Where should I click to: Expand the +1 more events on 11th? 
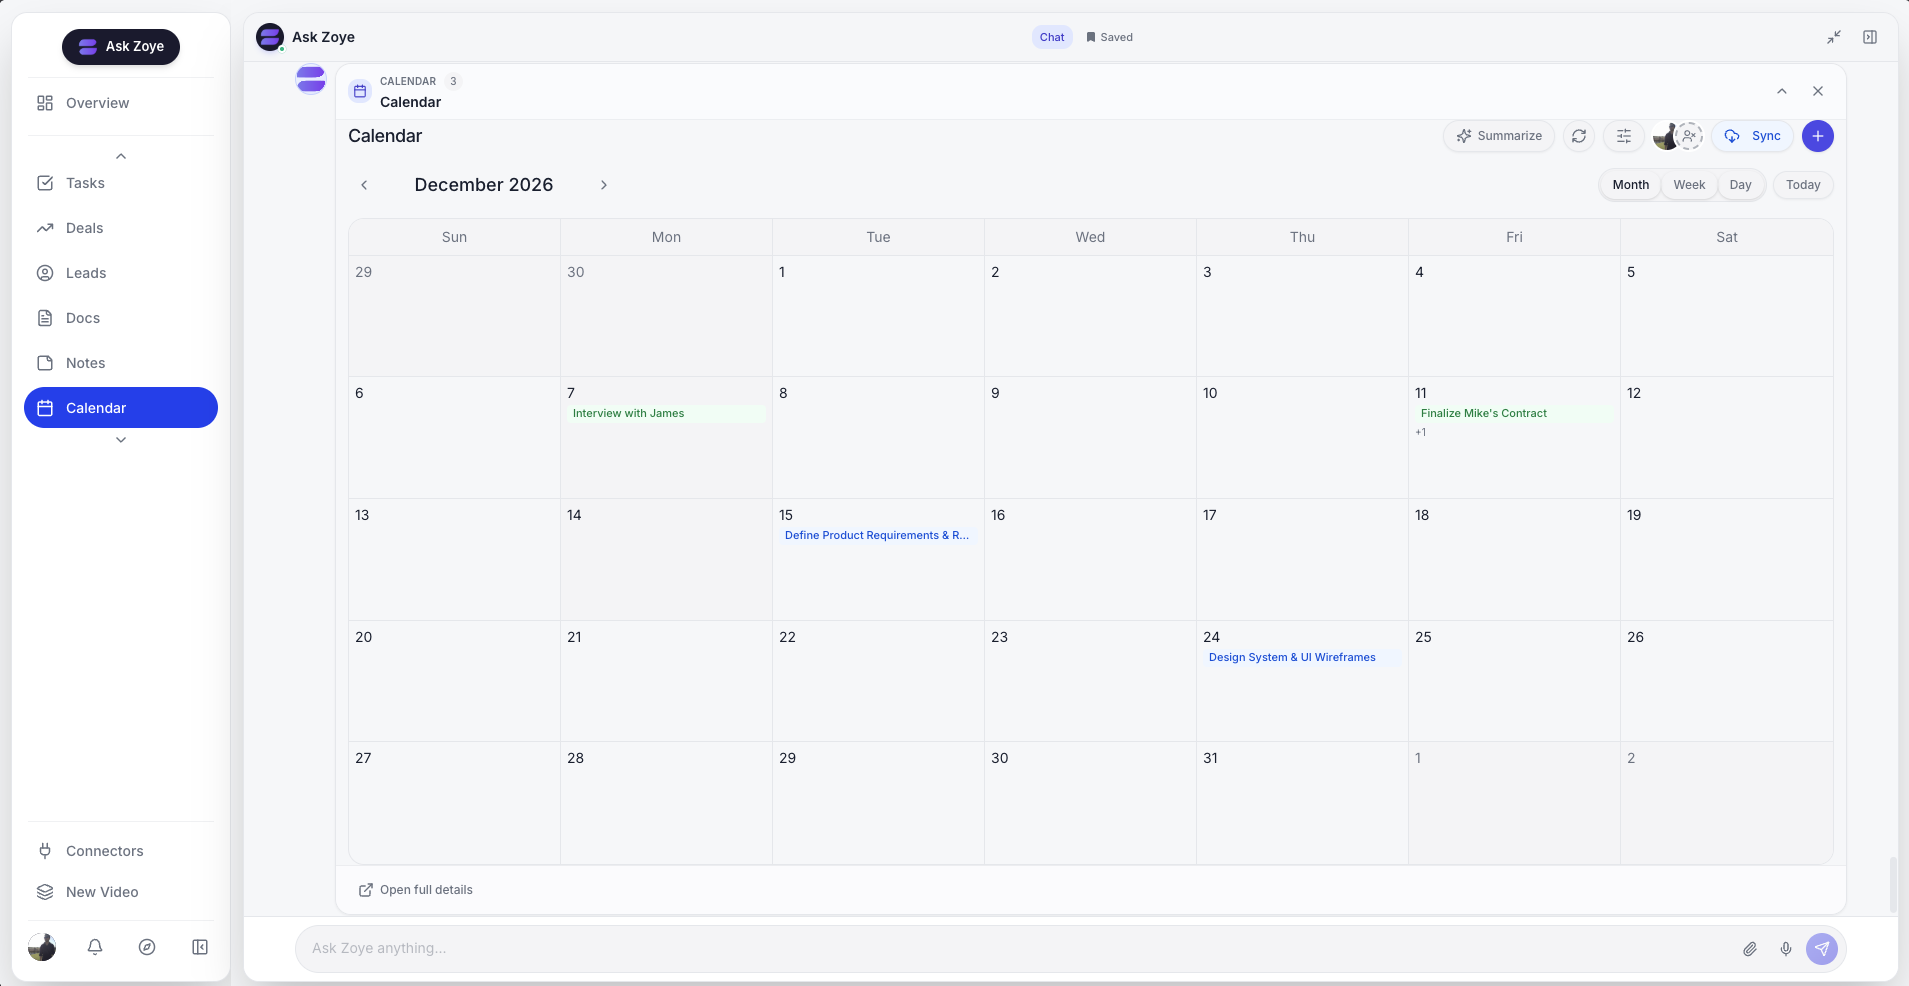[1421, 433]
